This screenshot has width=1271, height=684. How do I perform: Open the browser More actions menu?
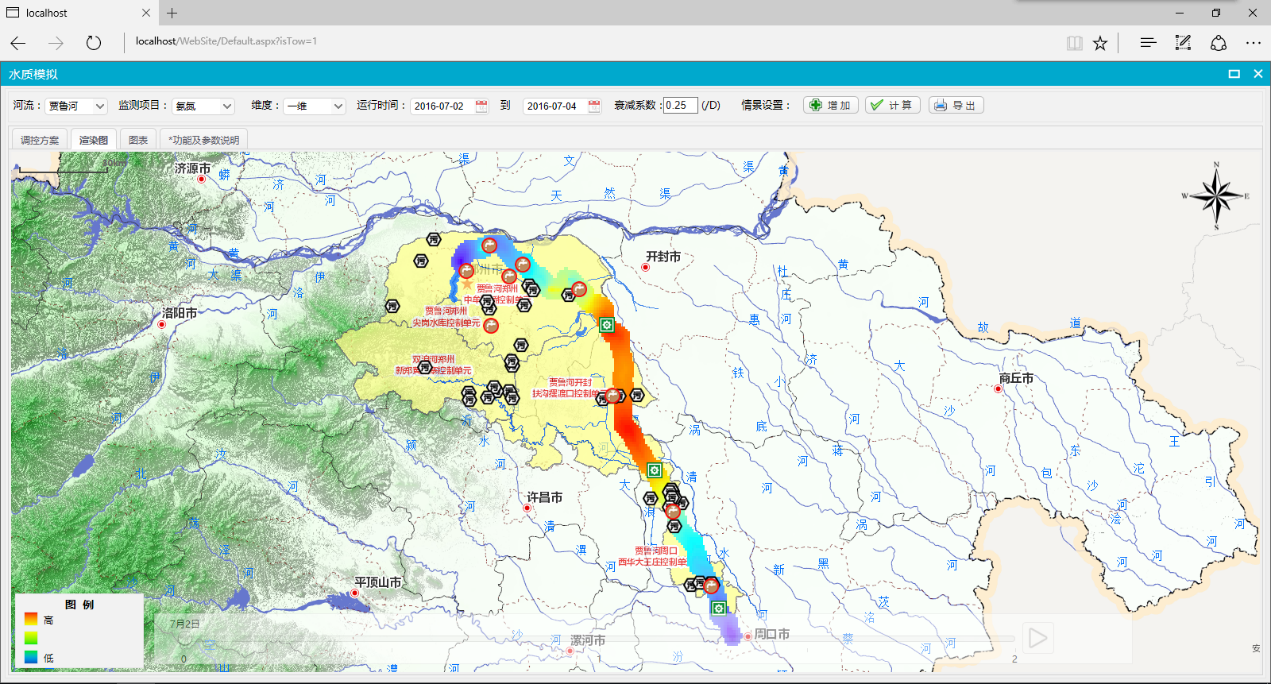point(1252,42)
